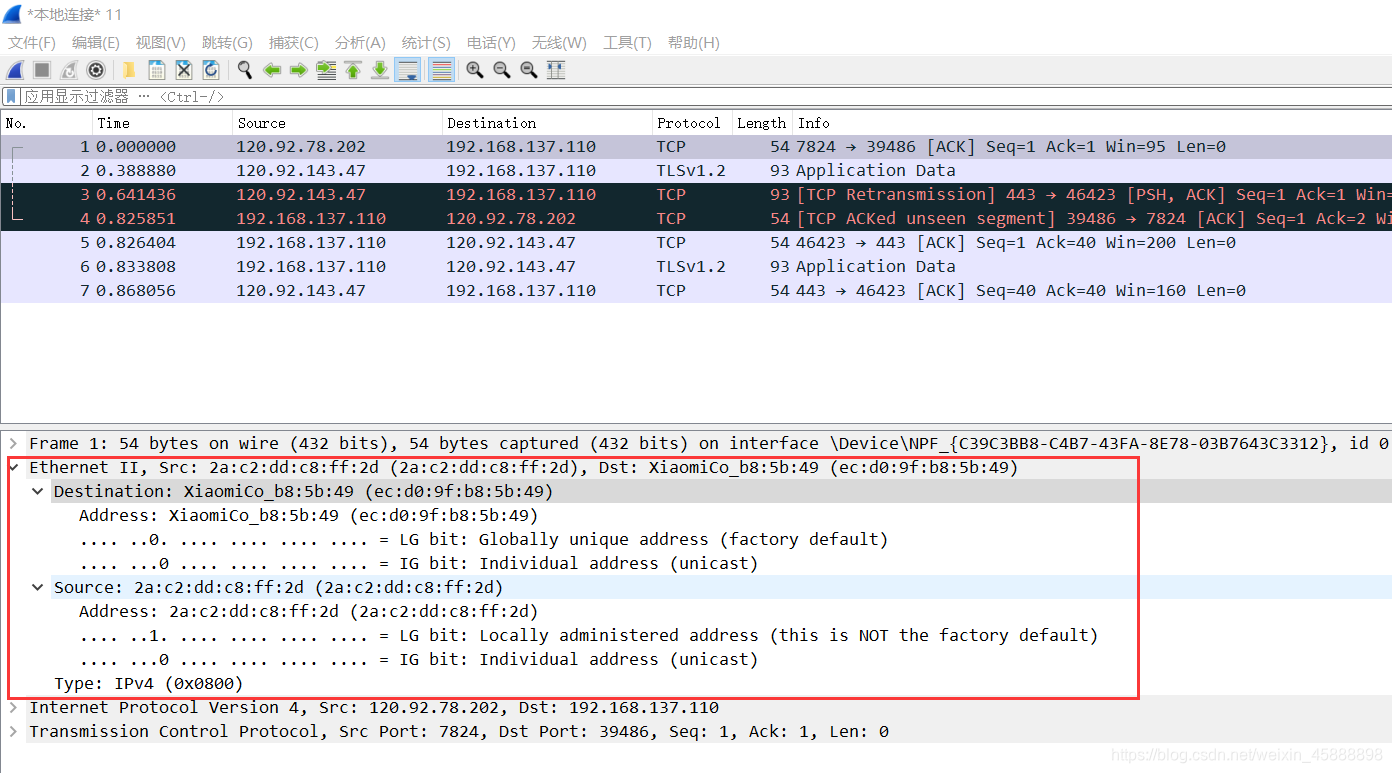Select packet 5 at time 0.826404
This screenshot has height=773, width=1392.
click(696, 243)
